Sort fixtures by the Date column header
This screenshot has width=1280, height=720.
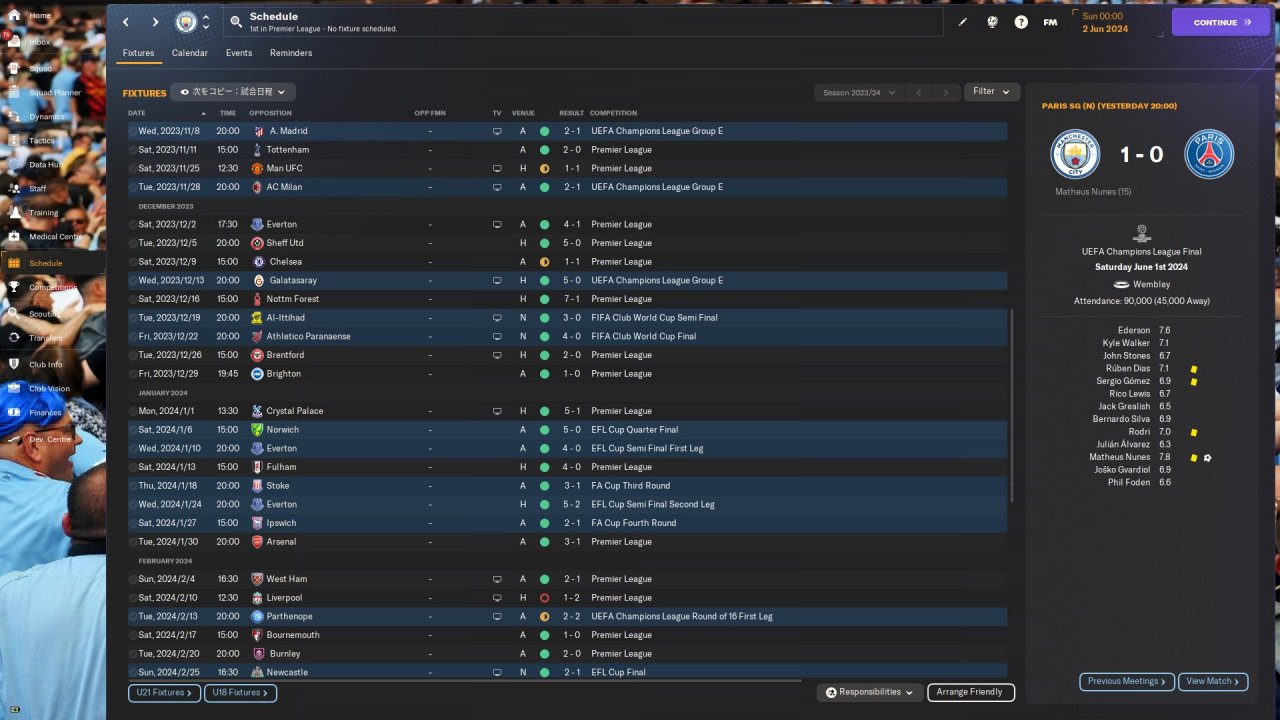click(137, 113)
